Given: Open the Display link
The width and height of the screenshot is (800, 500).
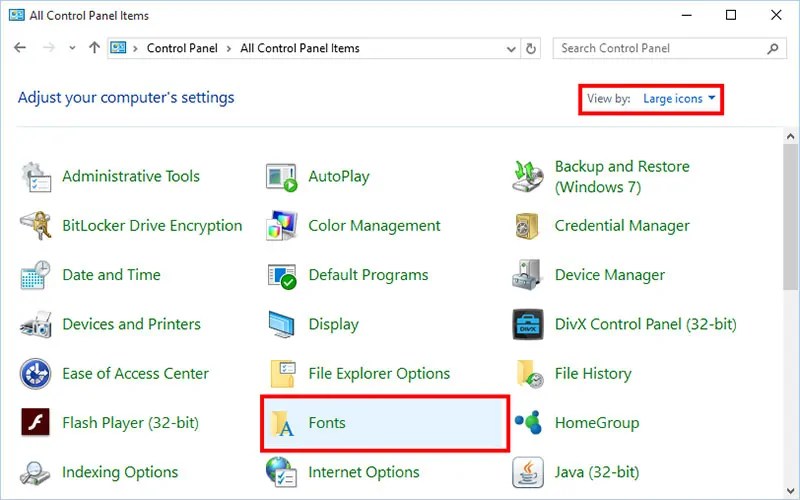Looking at the screenshot, I should click(x=334, y=324).
